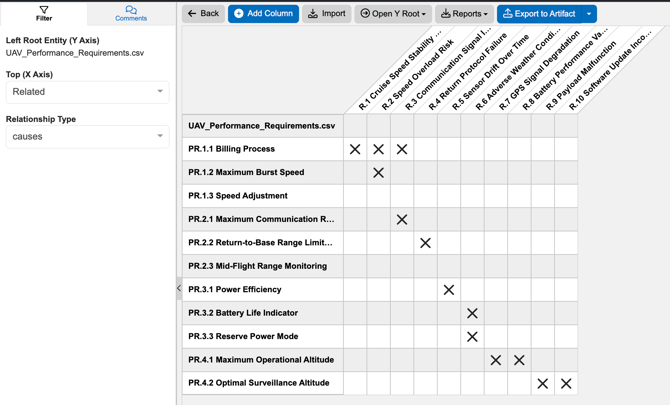This screenshot has height=405, width=670.
Task: Select row PR.3.3 Reserve Power Mode
Action: [x=263, y=337]
